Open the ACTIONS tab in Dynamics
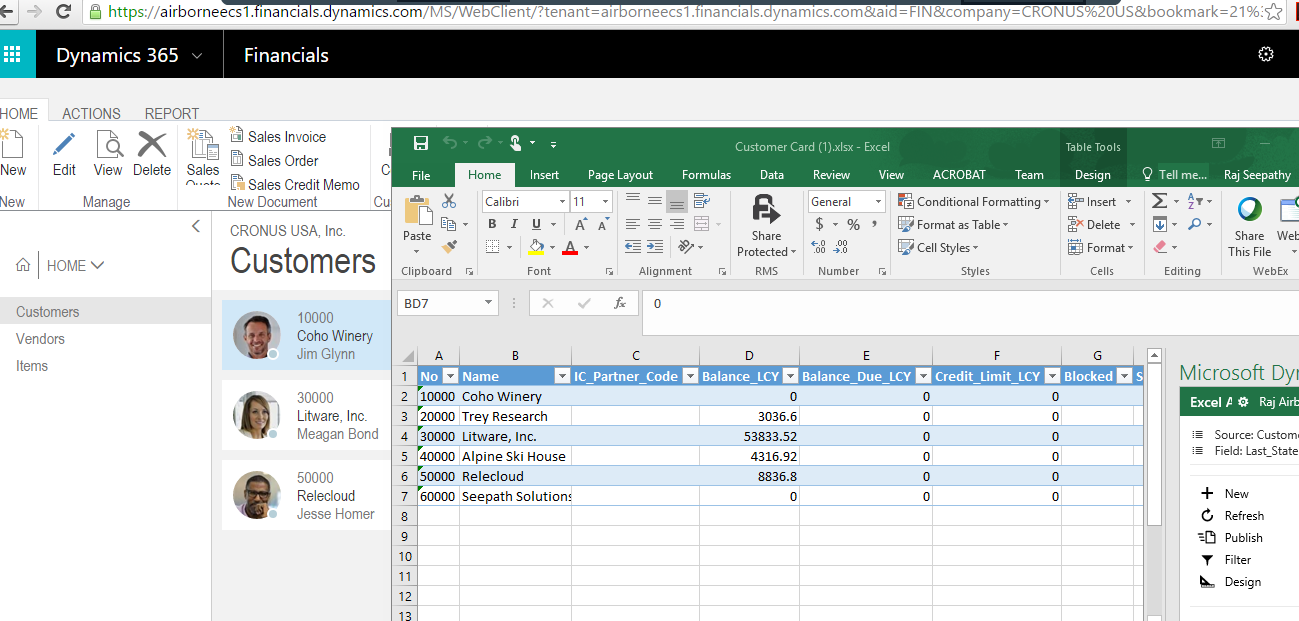 91,113
